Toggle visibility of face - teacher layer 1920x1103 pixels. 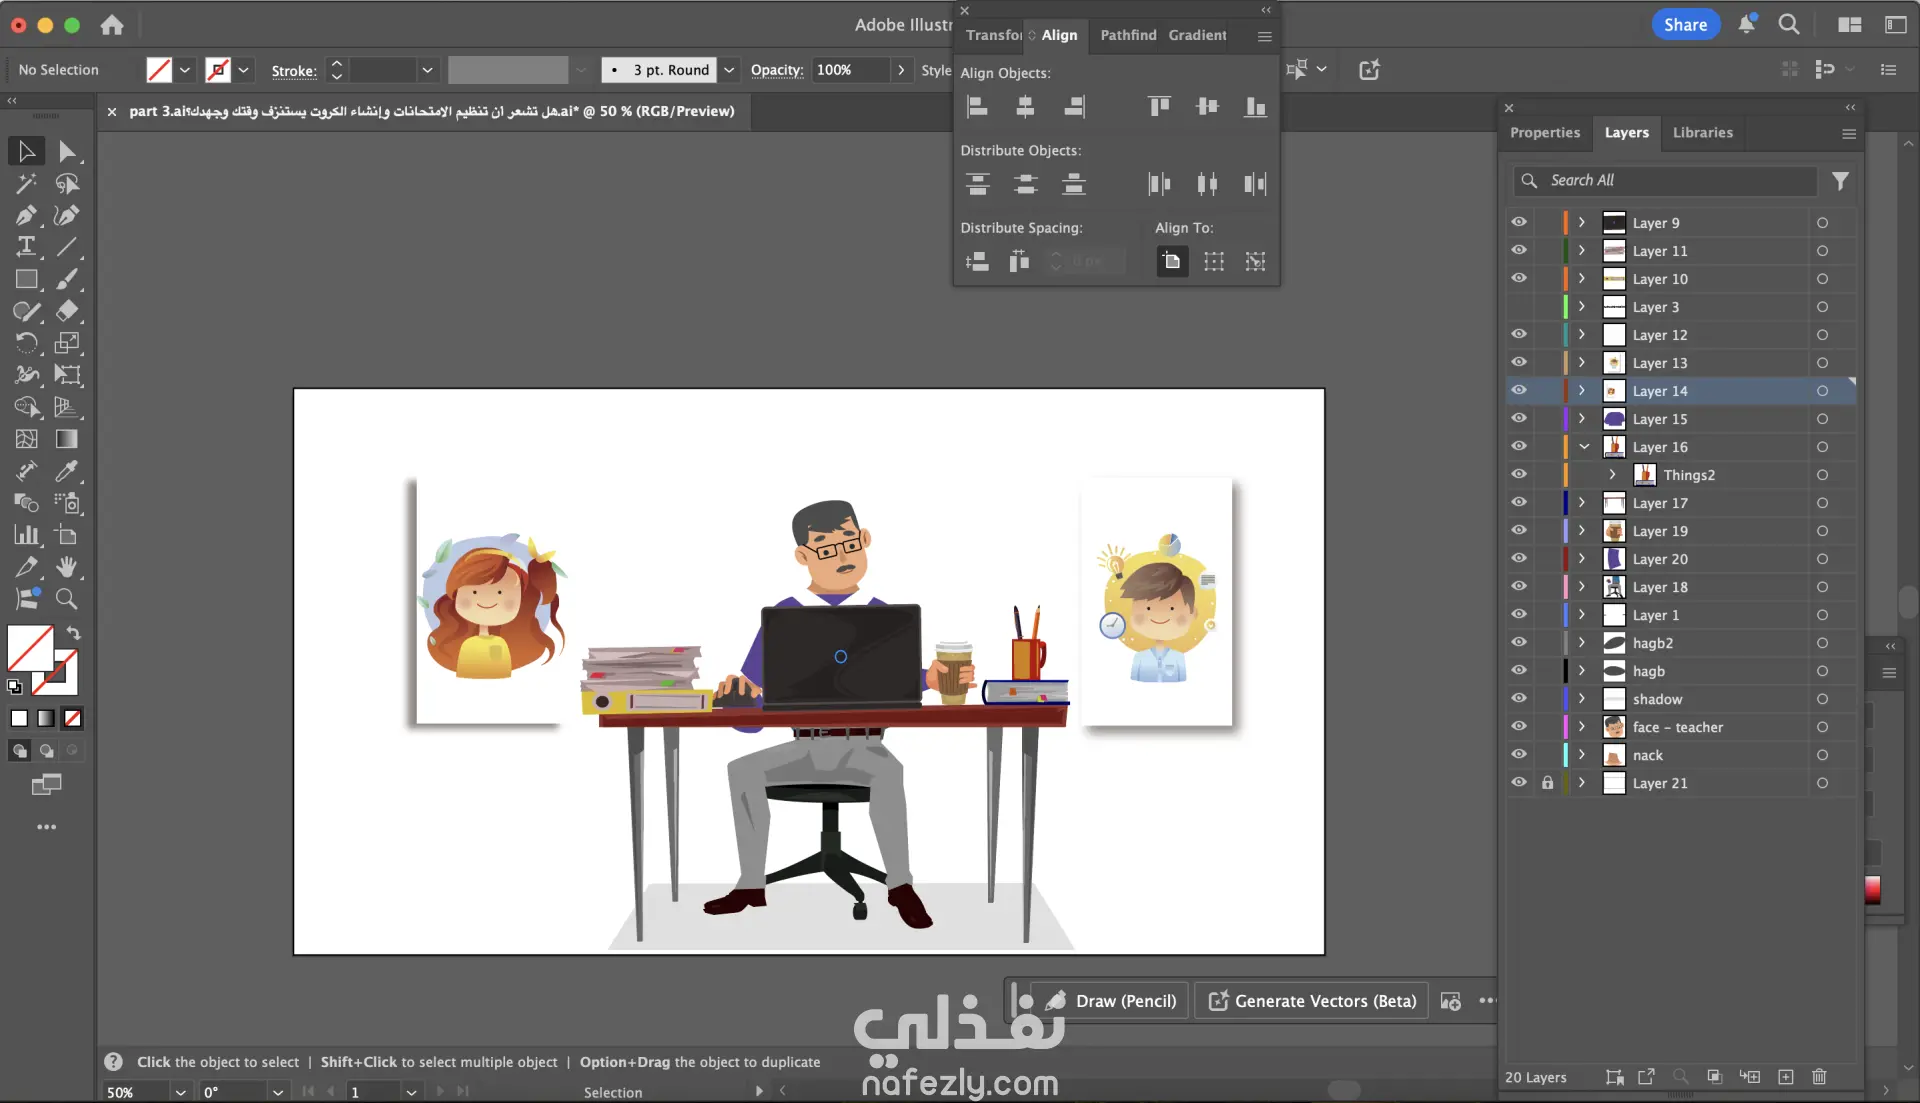(x=1519, y=727)
